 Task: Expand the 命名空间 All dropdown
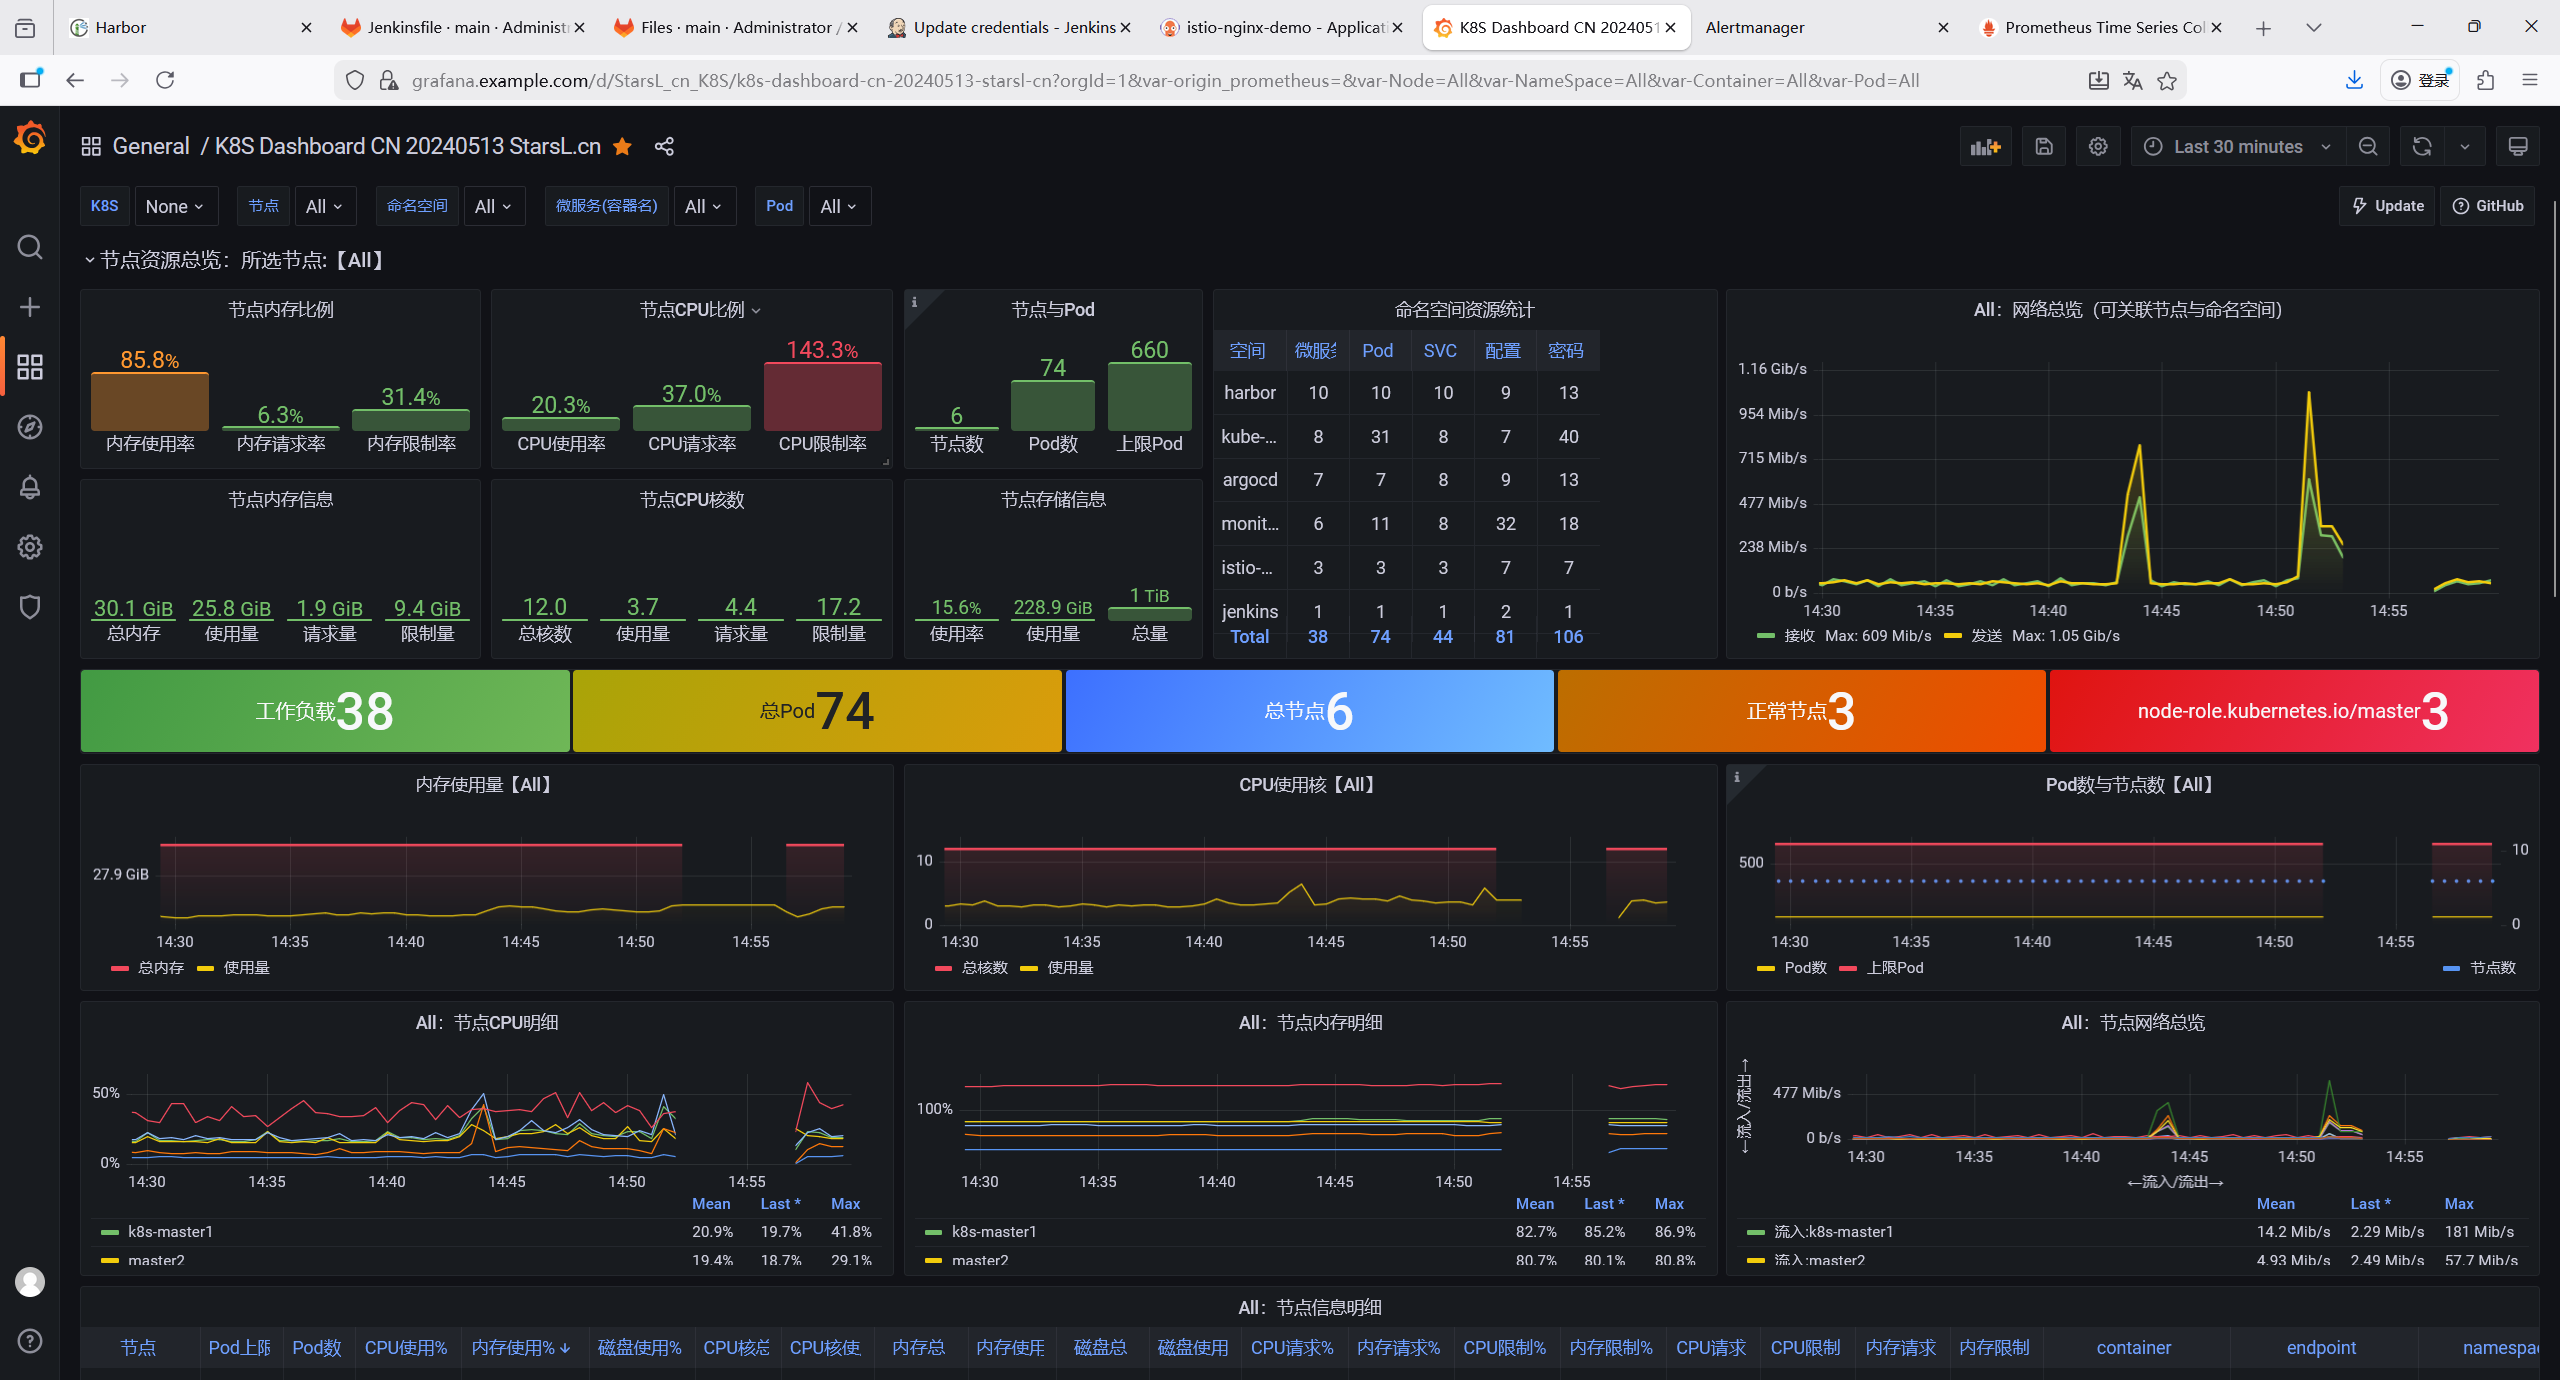493,207
